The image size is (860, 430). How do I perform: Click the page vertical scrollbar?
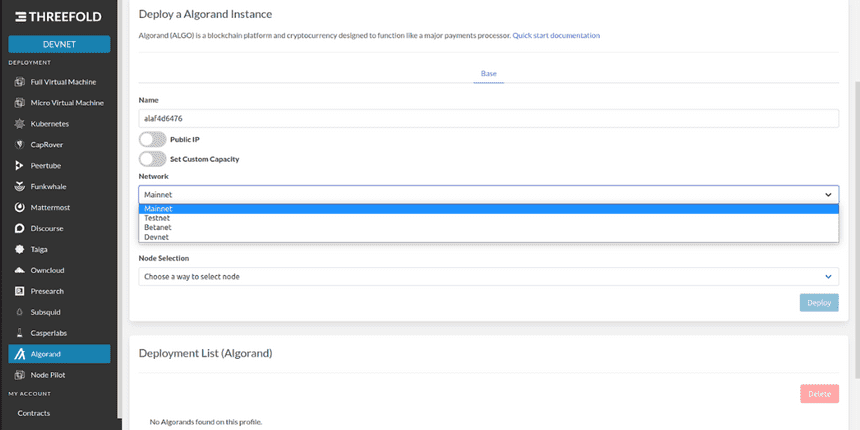coord(857,230)
